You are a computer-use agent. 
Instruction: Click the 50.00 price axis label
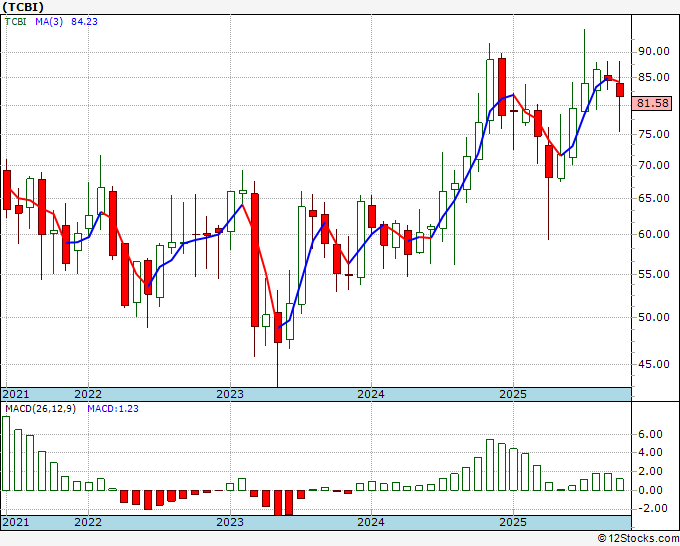coord(654,317)
